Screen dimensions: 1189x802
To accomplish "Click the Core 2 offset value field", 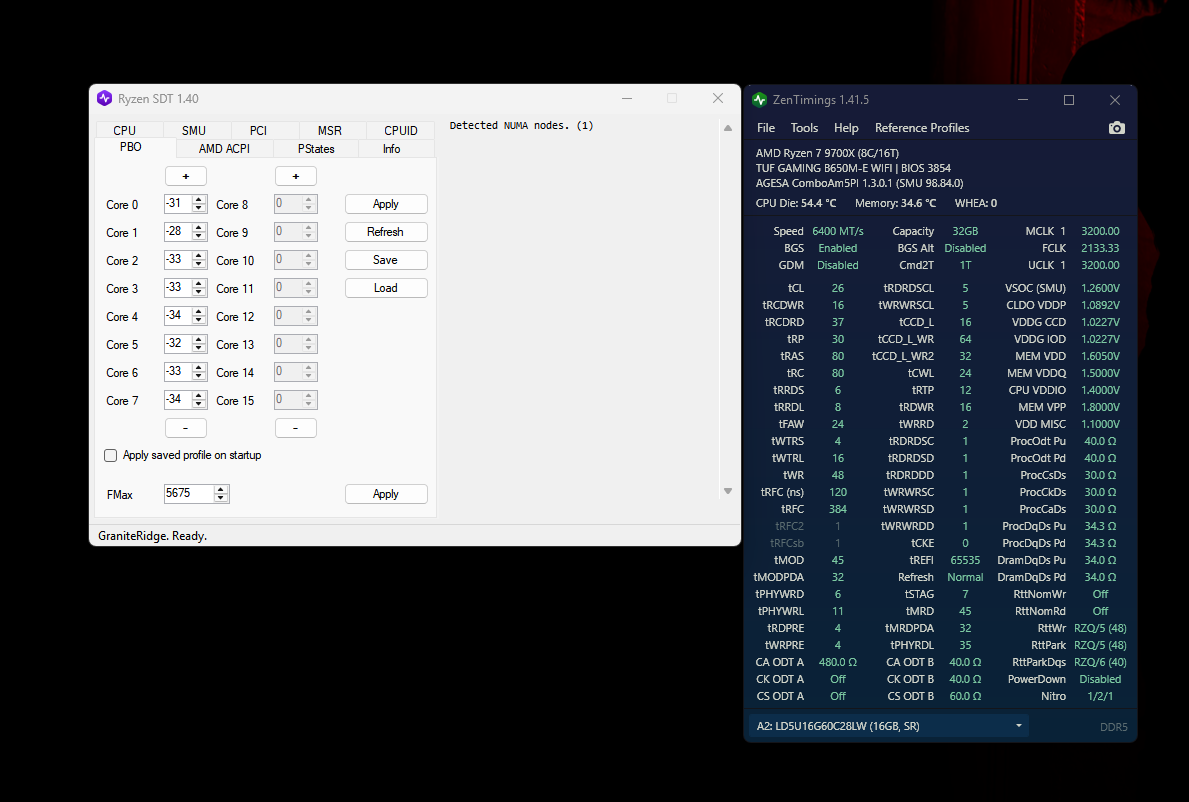I will (177, 260).
